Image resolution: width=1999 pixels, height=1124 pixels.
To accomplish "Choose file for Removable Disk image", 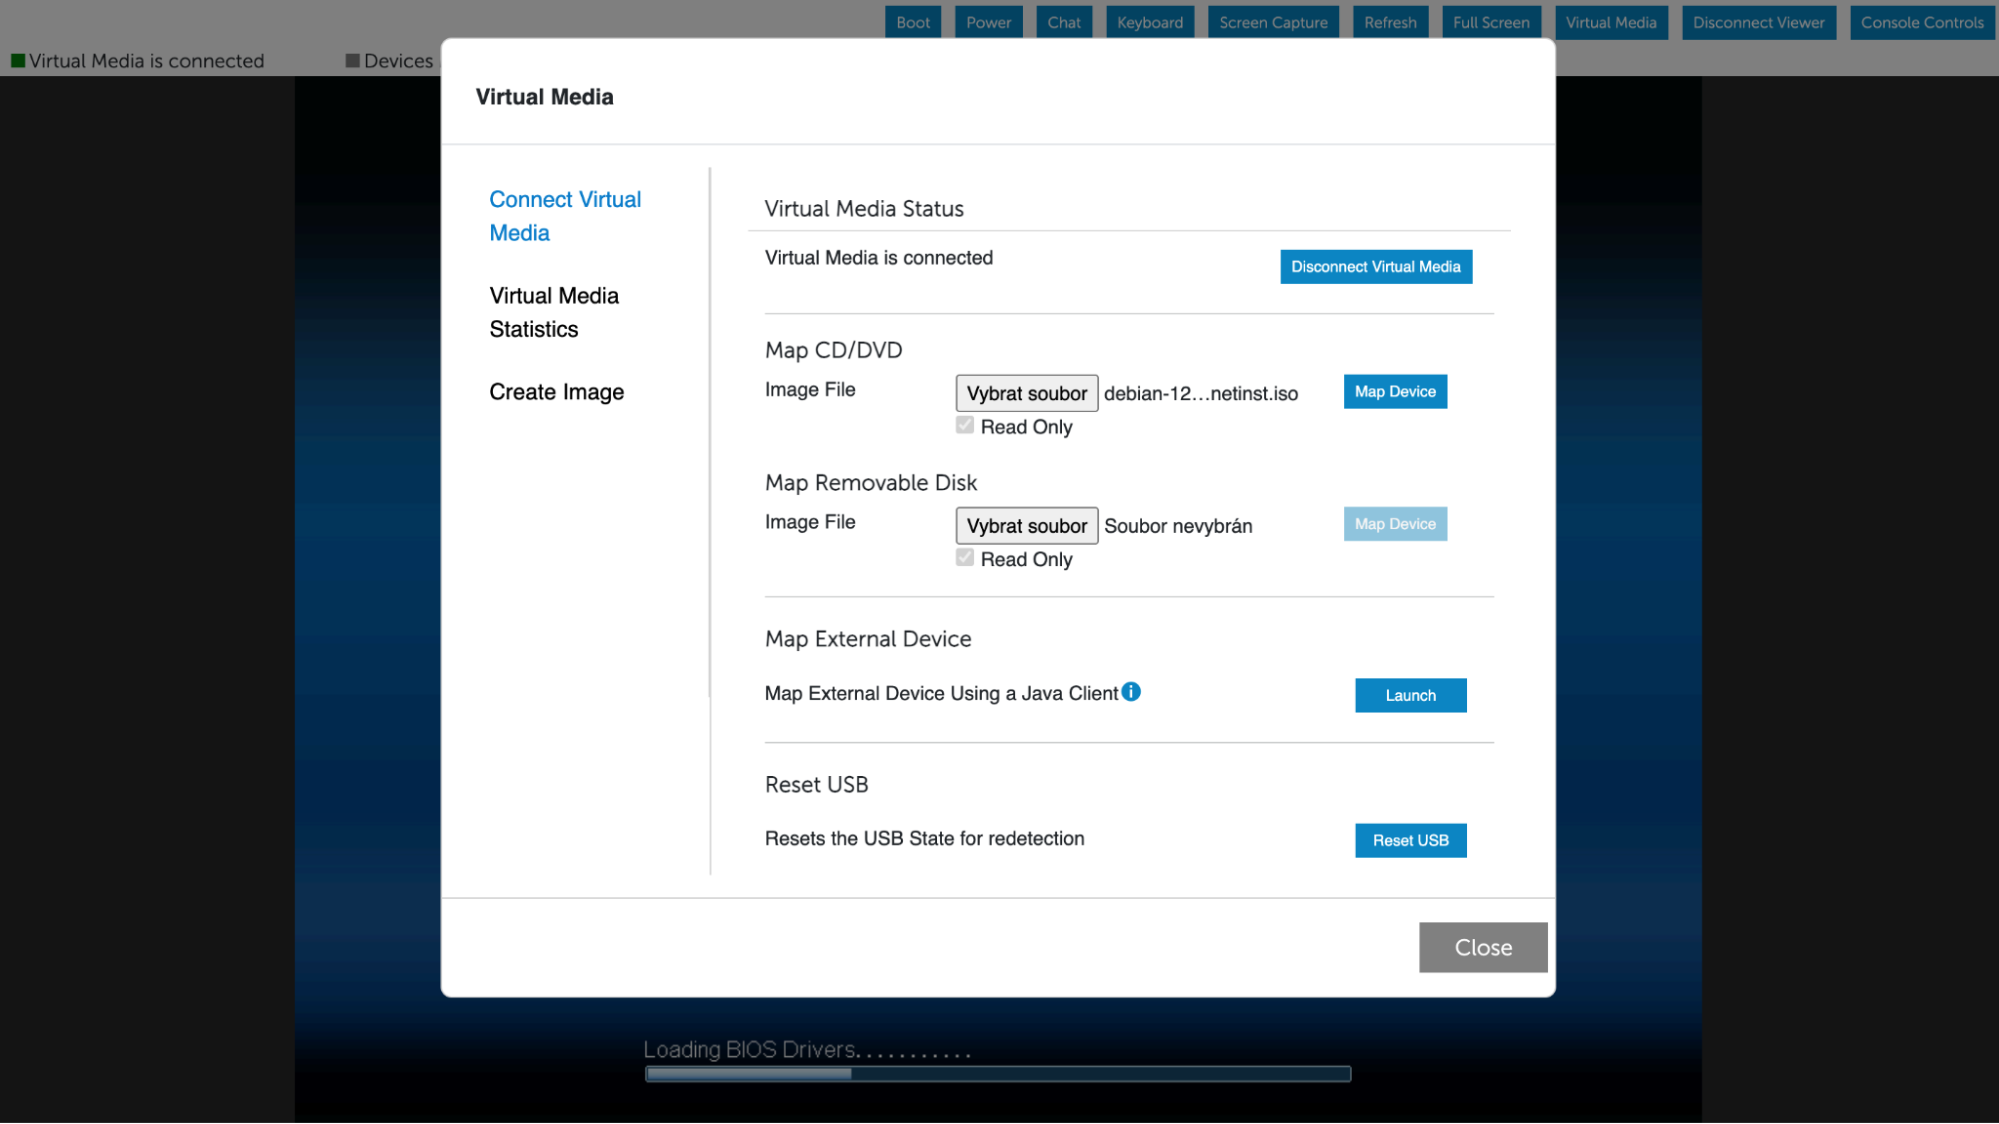I will (1026, 526).
